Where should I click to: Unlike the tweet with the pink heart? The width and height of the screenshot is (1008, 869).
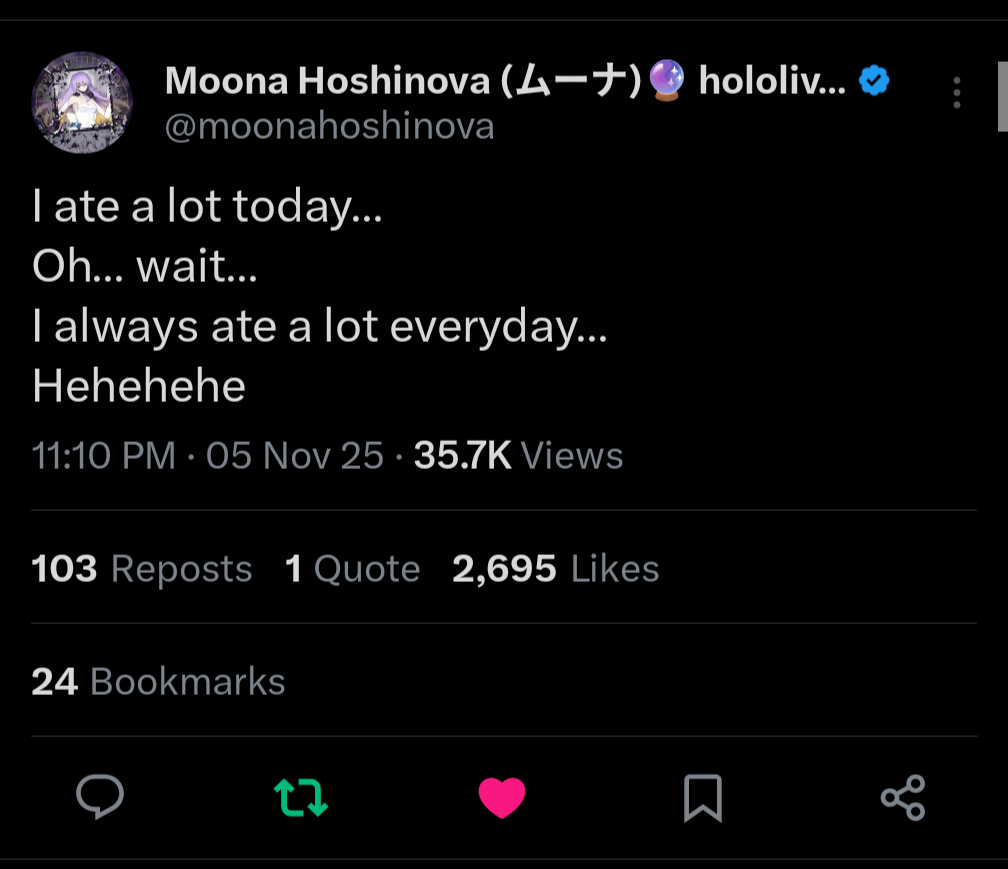pos(502,798)
